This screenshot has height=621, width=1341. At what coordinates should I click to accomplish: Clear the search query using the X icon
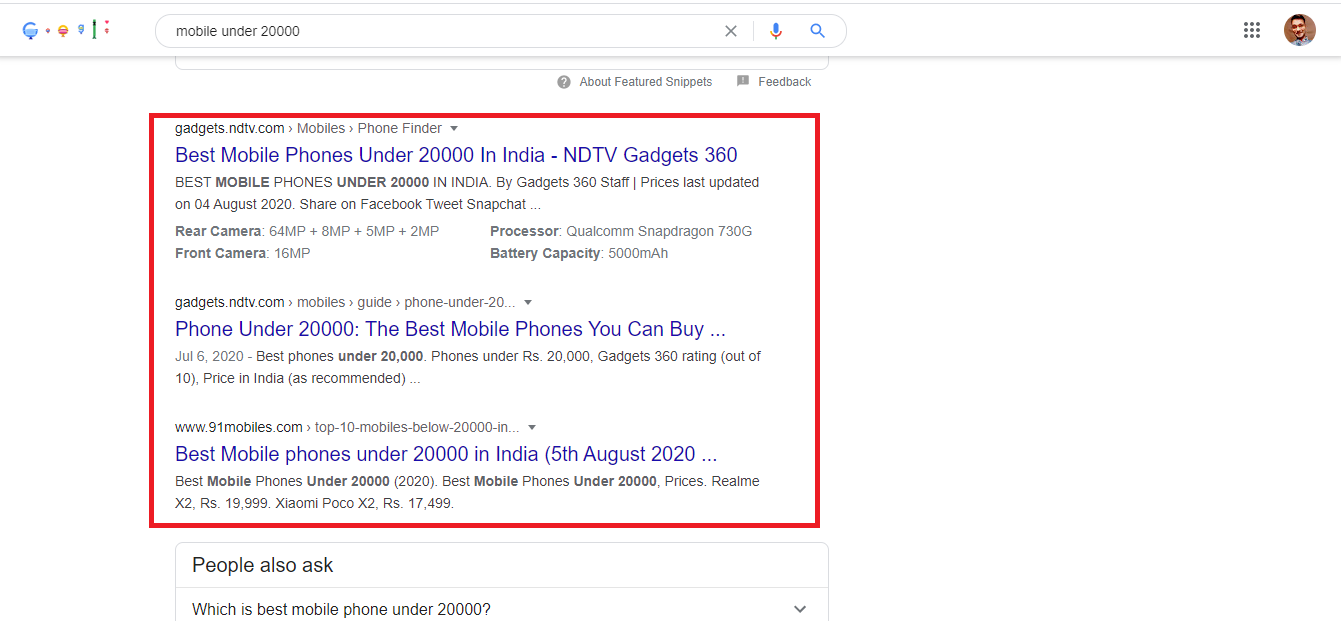[731, 31]
